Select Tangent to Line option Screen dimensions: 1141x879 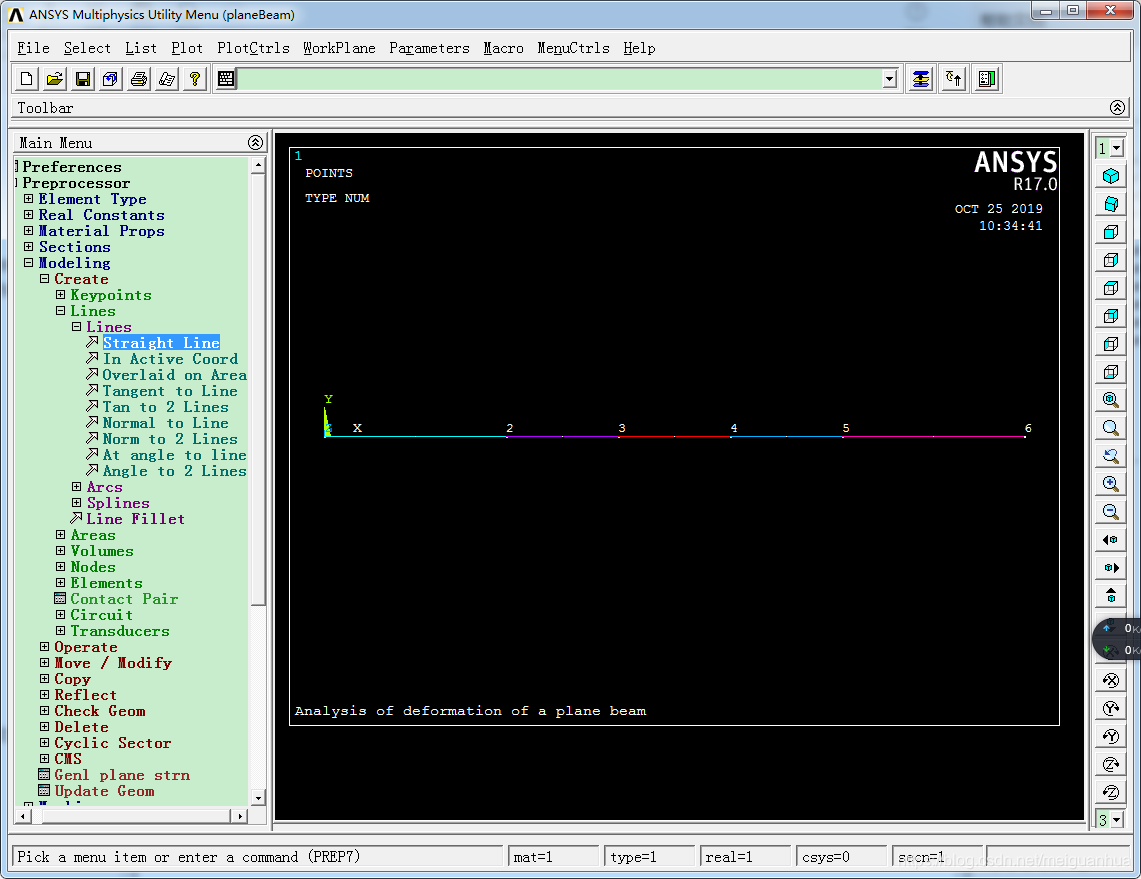170,391
